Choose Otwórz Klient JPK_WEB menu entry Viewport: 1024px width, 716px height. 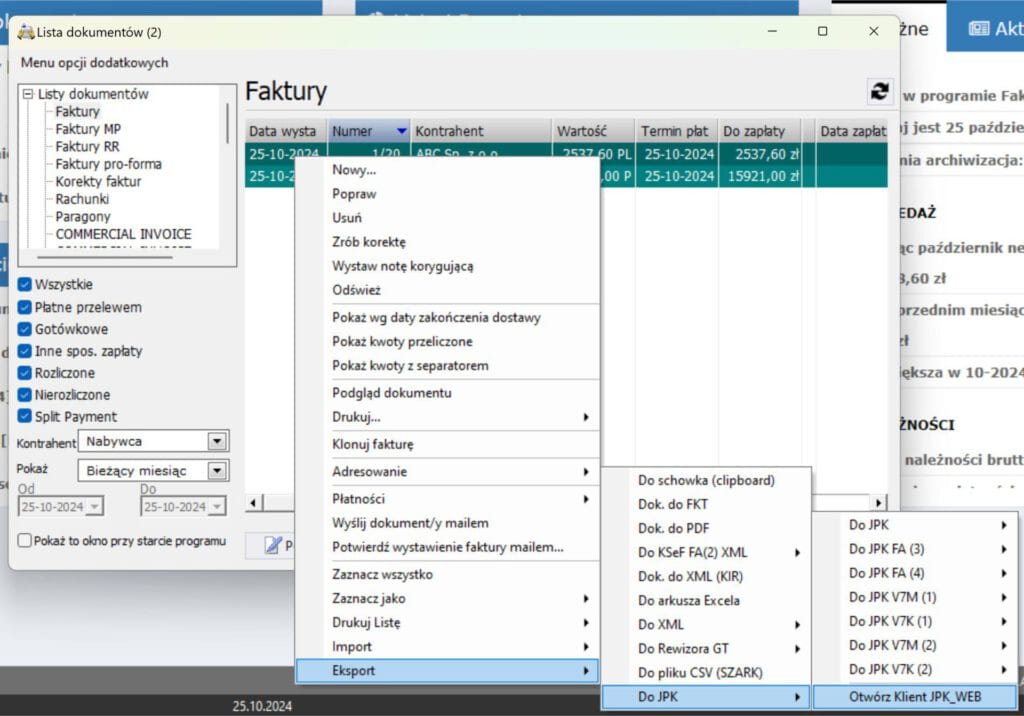coord(914,697)
